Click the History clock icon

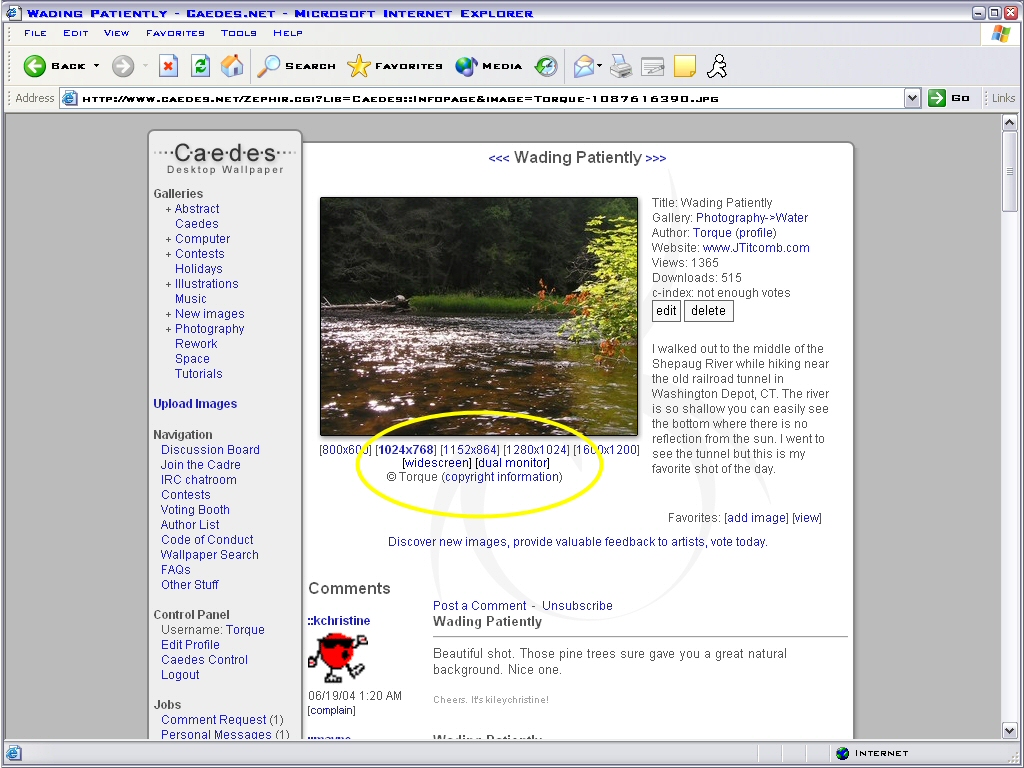point(546,66)
